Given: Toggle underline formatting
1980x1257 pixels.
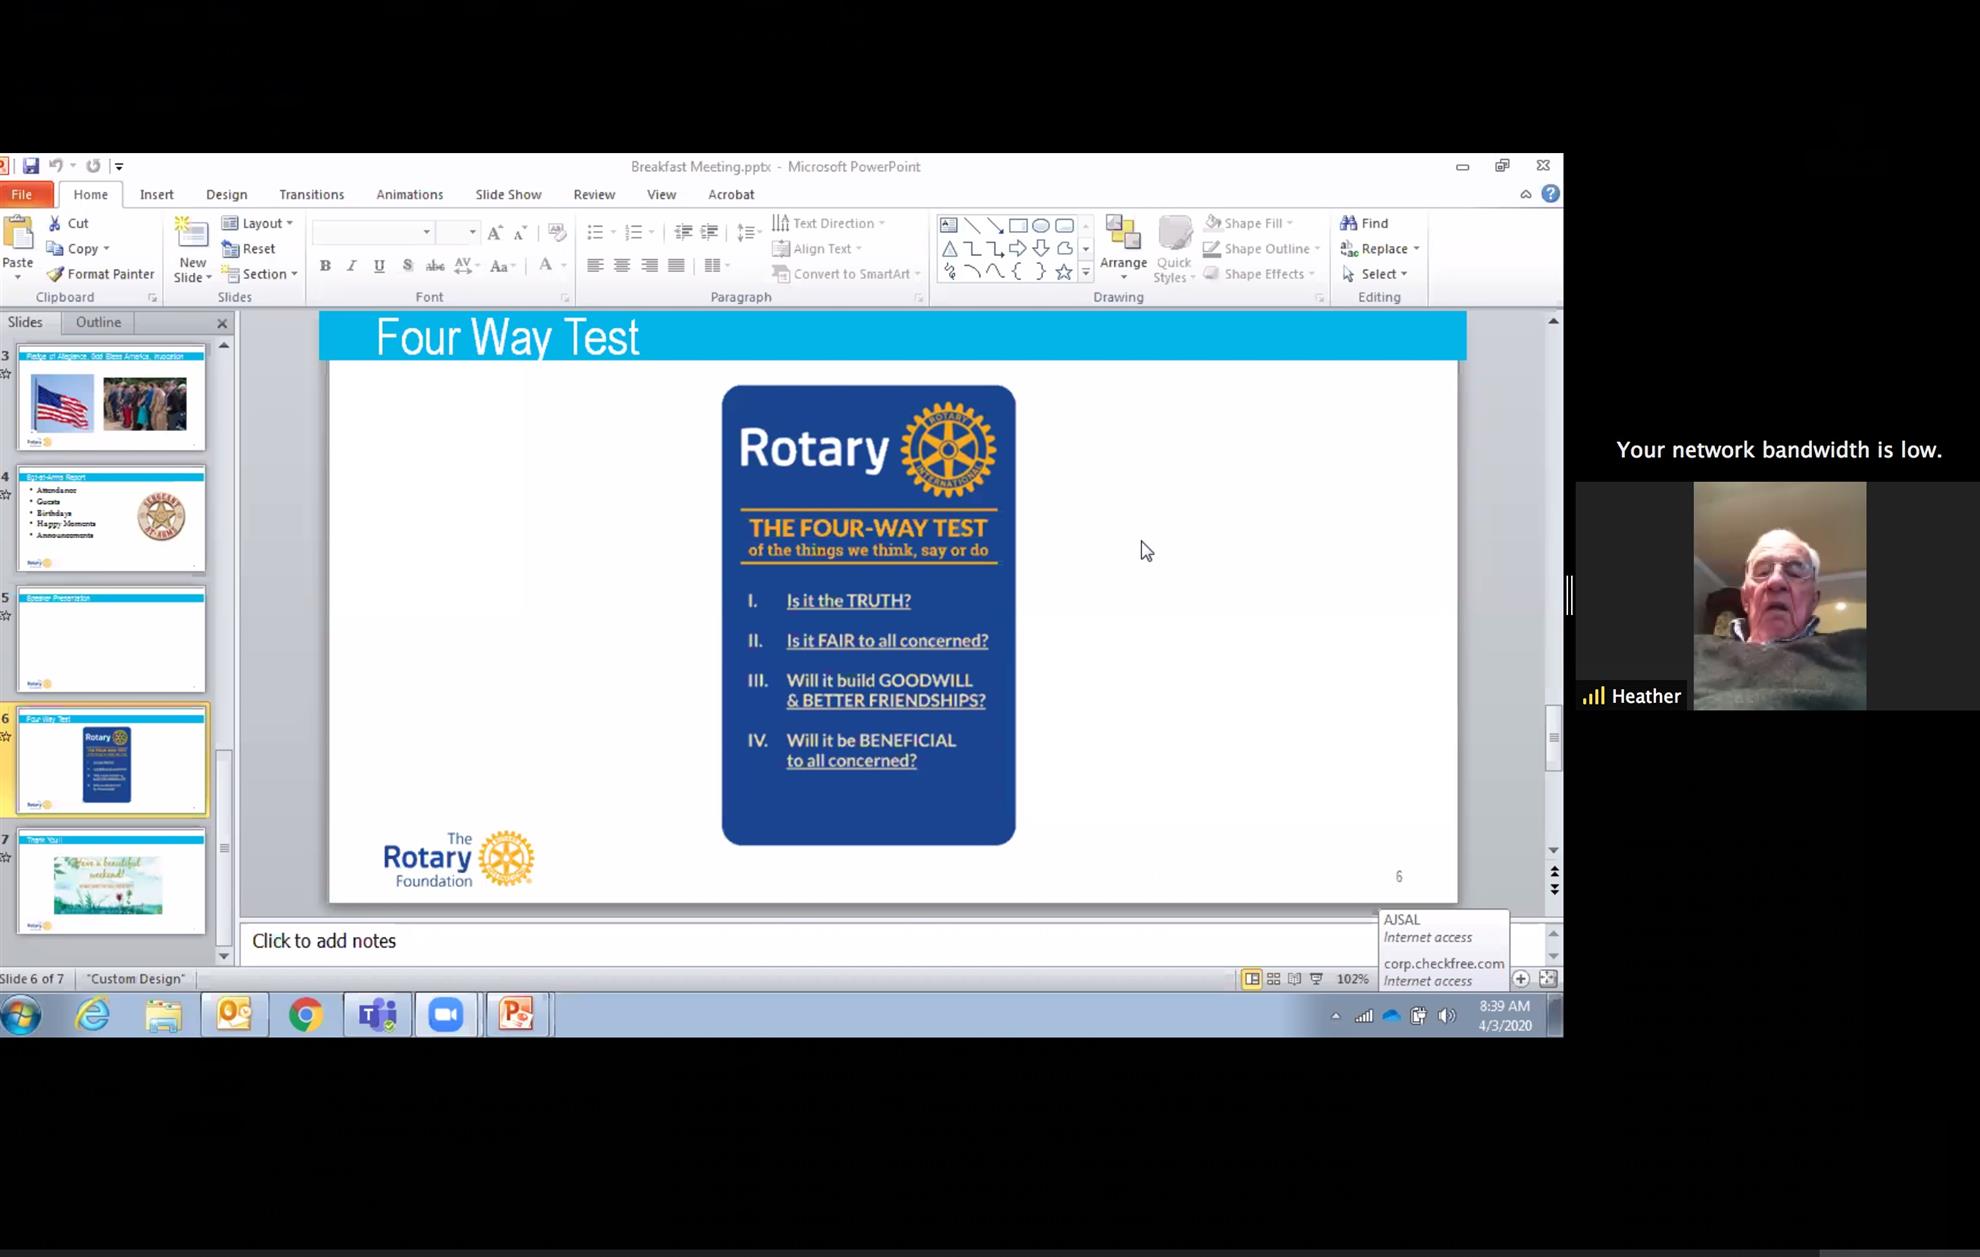Looking at the screenshot, I should click(379, 266).
